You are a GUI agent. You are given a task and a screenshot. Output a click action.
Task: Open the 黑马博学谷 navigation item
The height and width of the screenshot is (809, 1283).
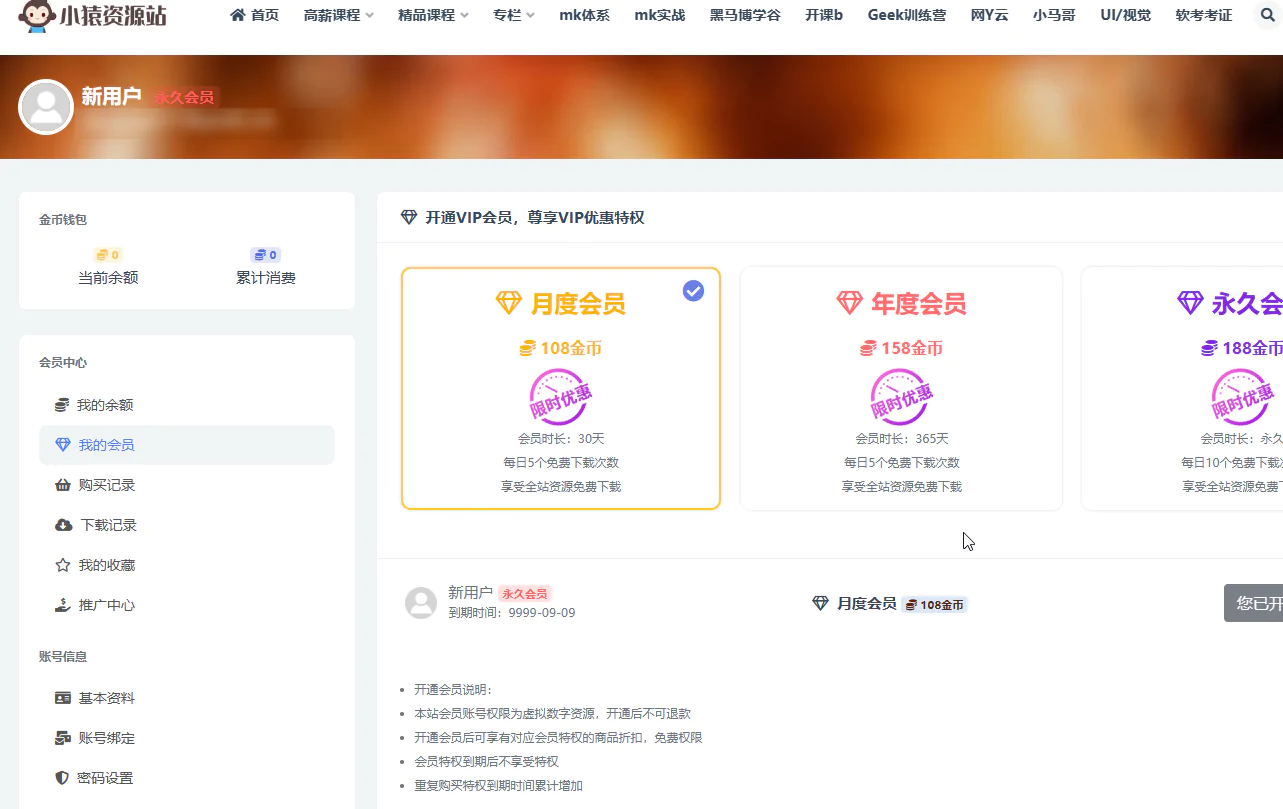[745, 15]
